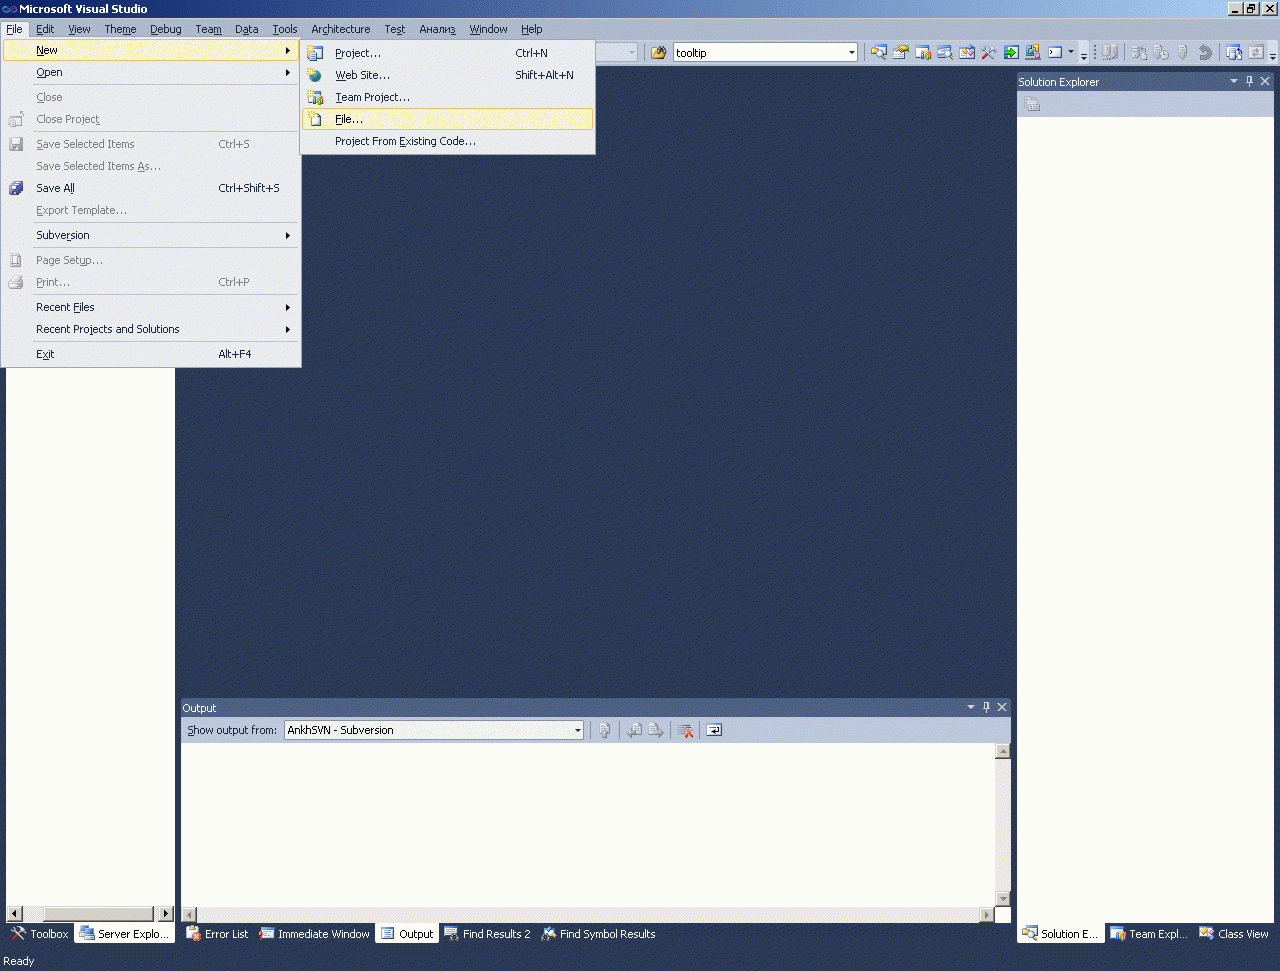Expand the Recent Files submenu
Image resolution: width=1280 pixels, height=972 pixels.
[151, 307]
